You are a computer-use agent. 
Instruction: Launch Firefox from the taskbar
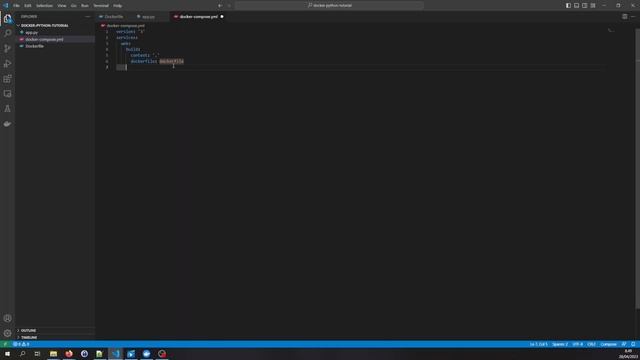tap(69, 354)
